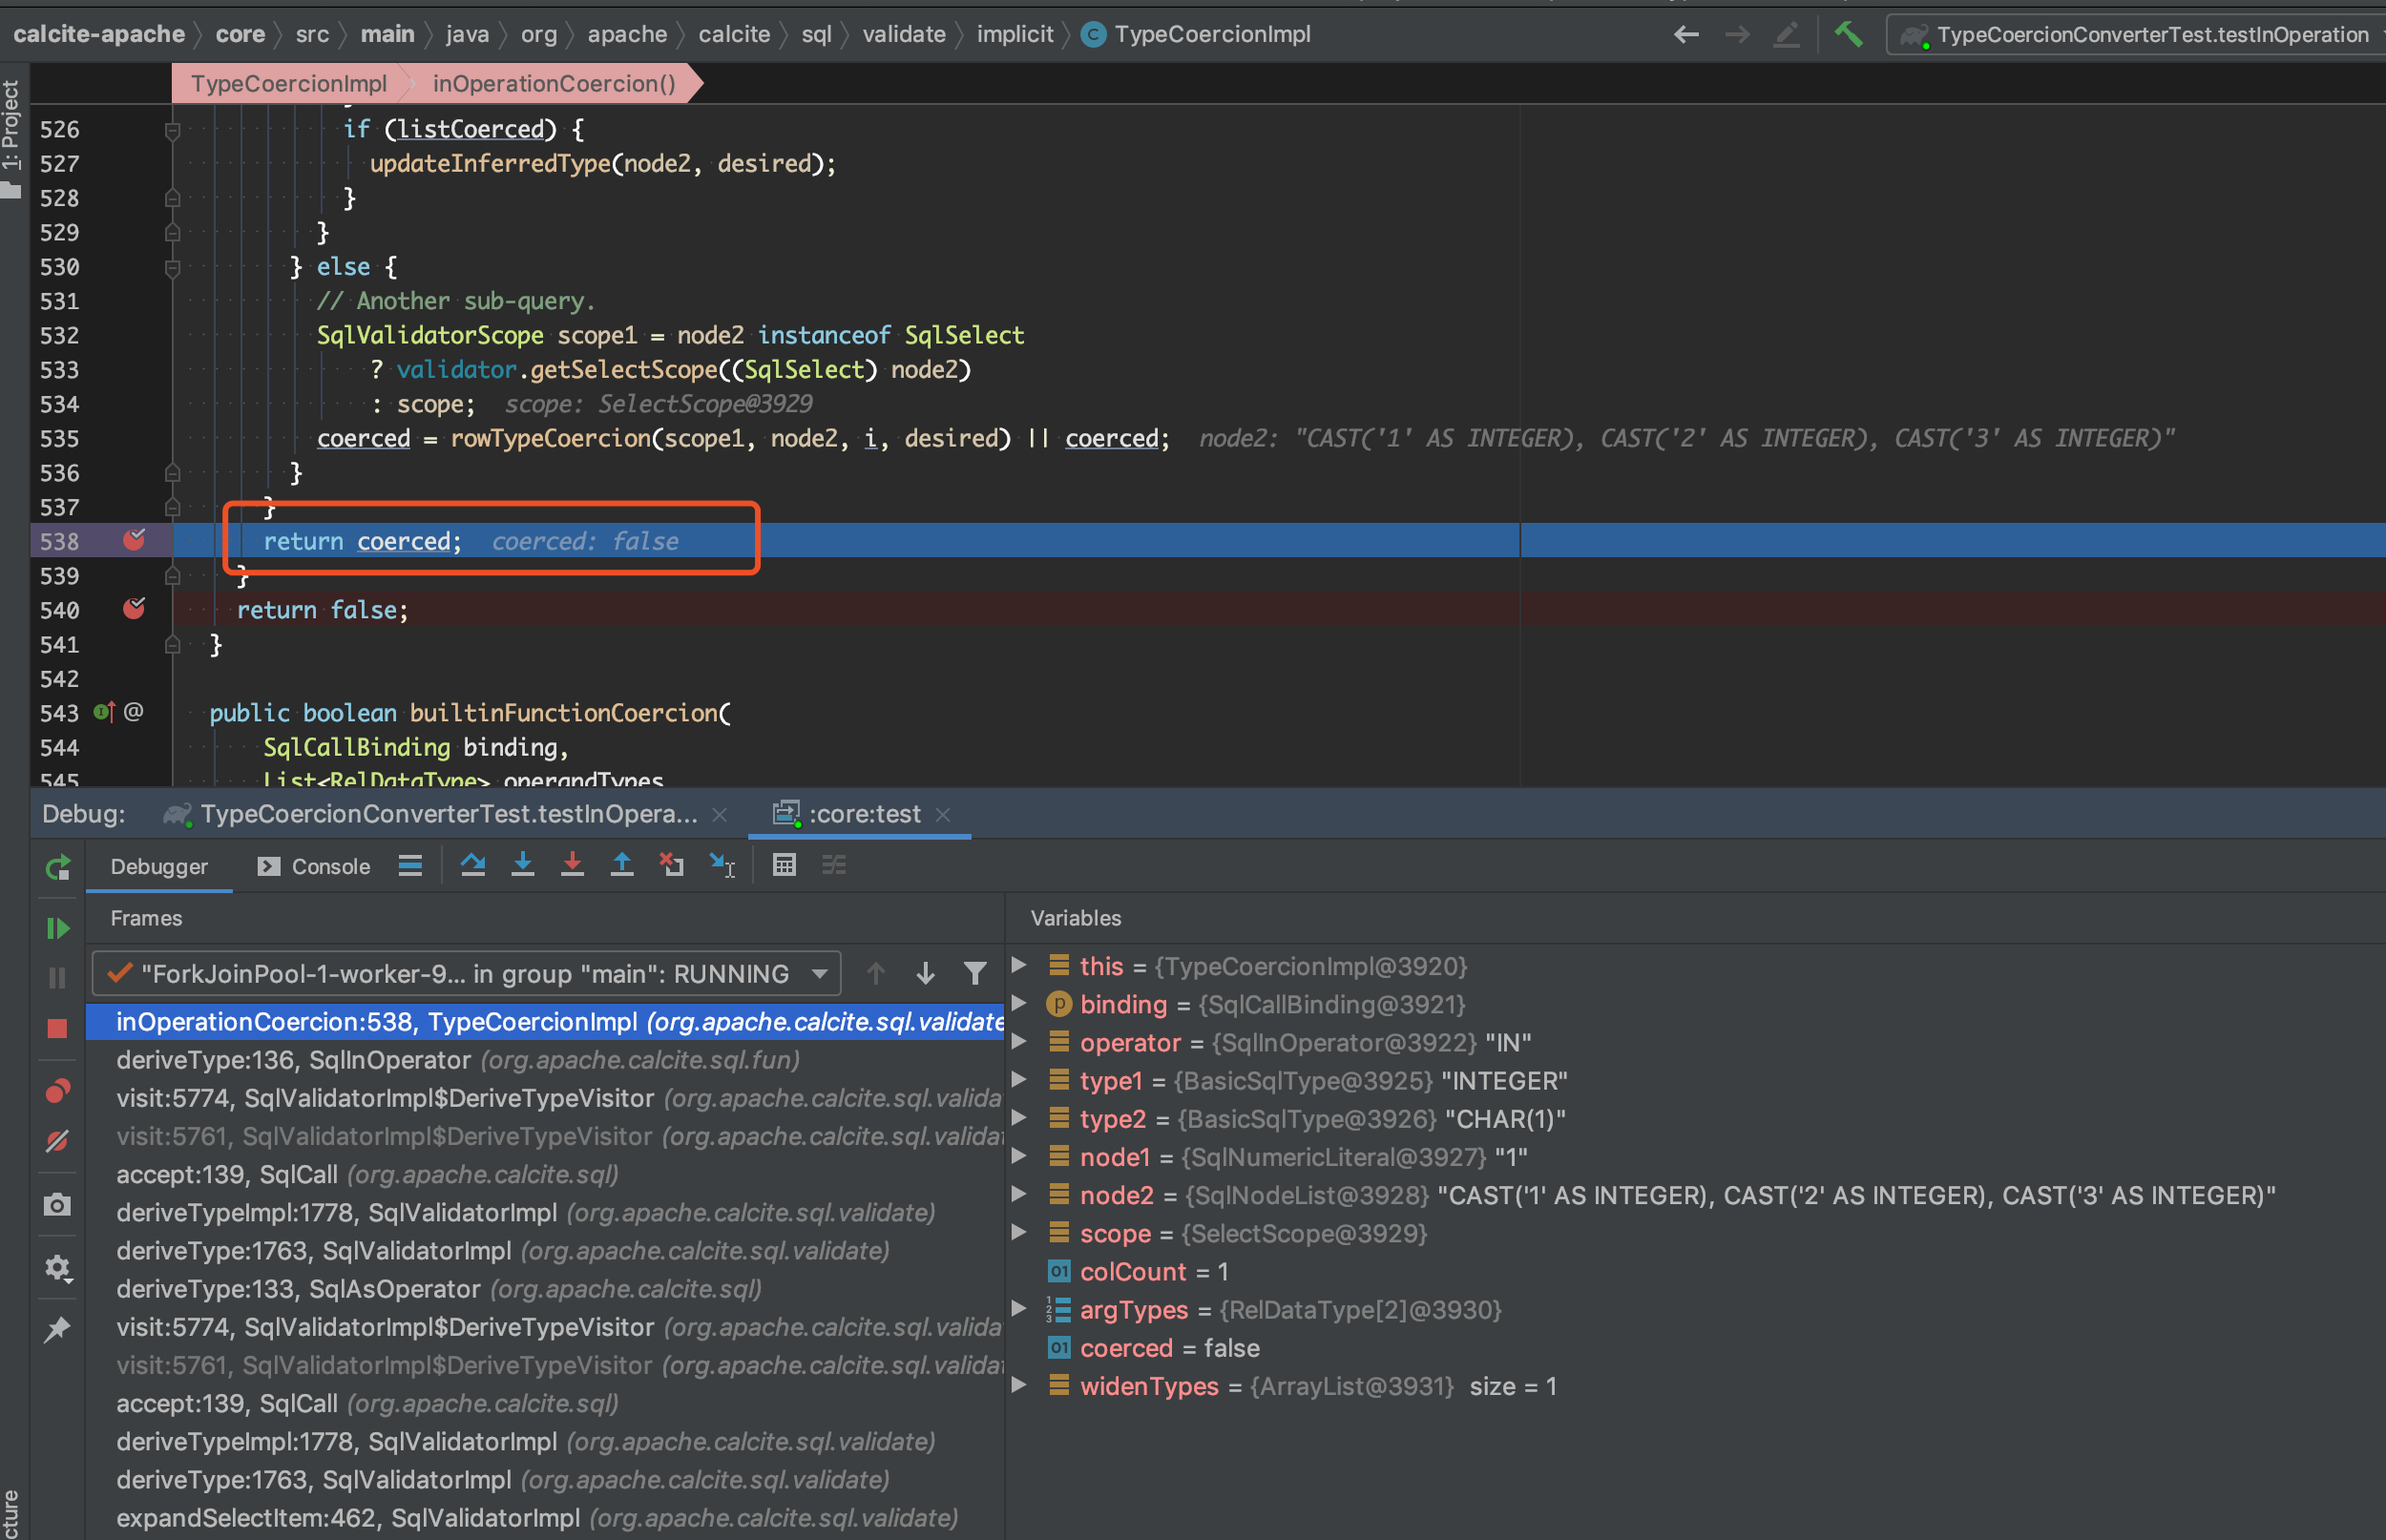
Task: Toggle the breakpoint on line 538
Action: (134, 540)
